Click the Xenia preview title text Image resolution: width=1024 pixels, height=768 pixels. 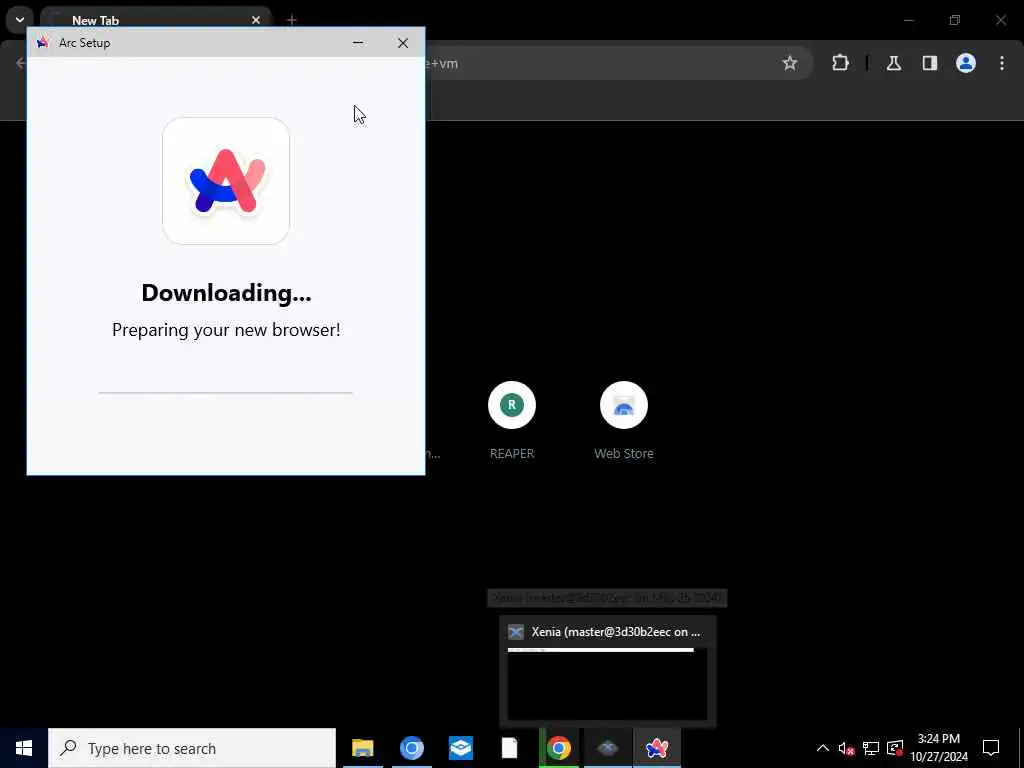(x=616, y=632)
